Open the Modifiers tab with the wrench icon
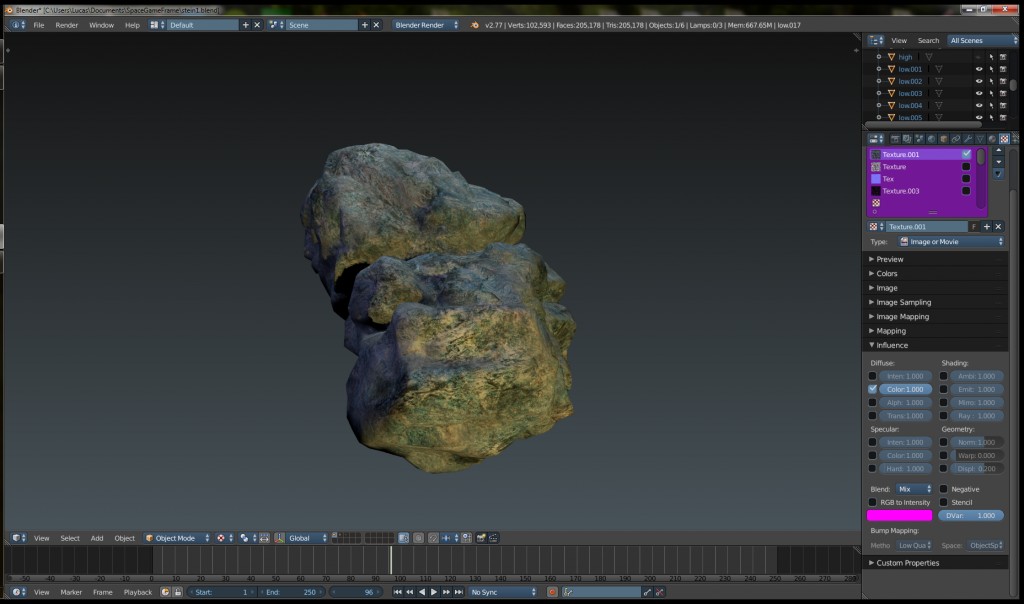 pyautogui.click(x=968, y=138)
